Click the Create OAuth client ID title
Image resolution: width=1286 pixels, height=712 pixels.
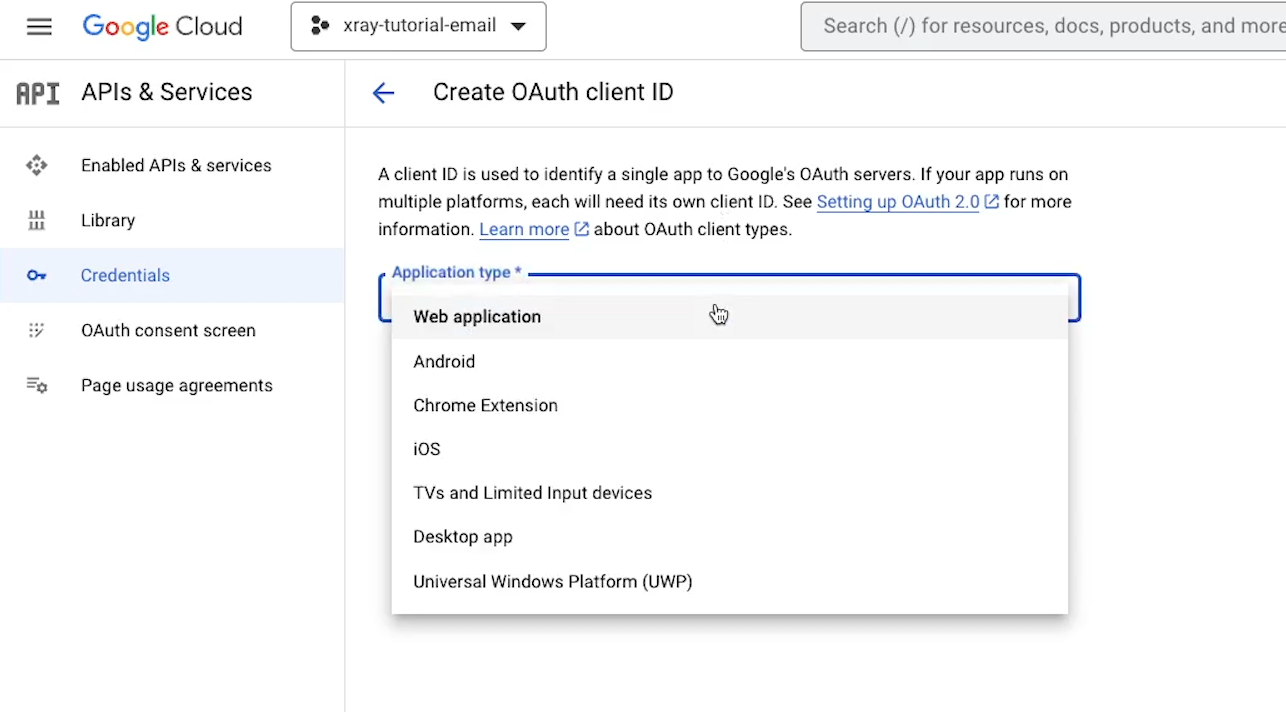click(553, 92)
